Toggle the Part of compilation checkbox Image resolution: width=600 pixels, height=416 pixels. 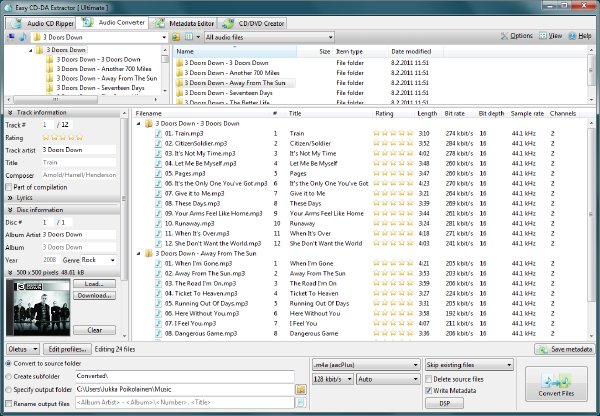point(8,187)
